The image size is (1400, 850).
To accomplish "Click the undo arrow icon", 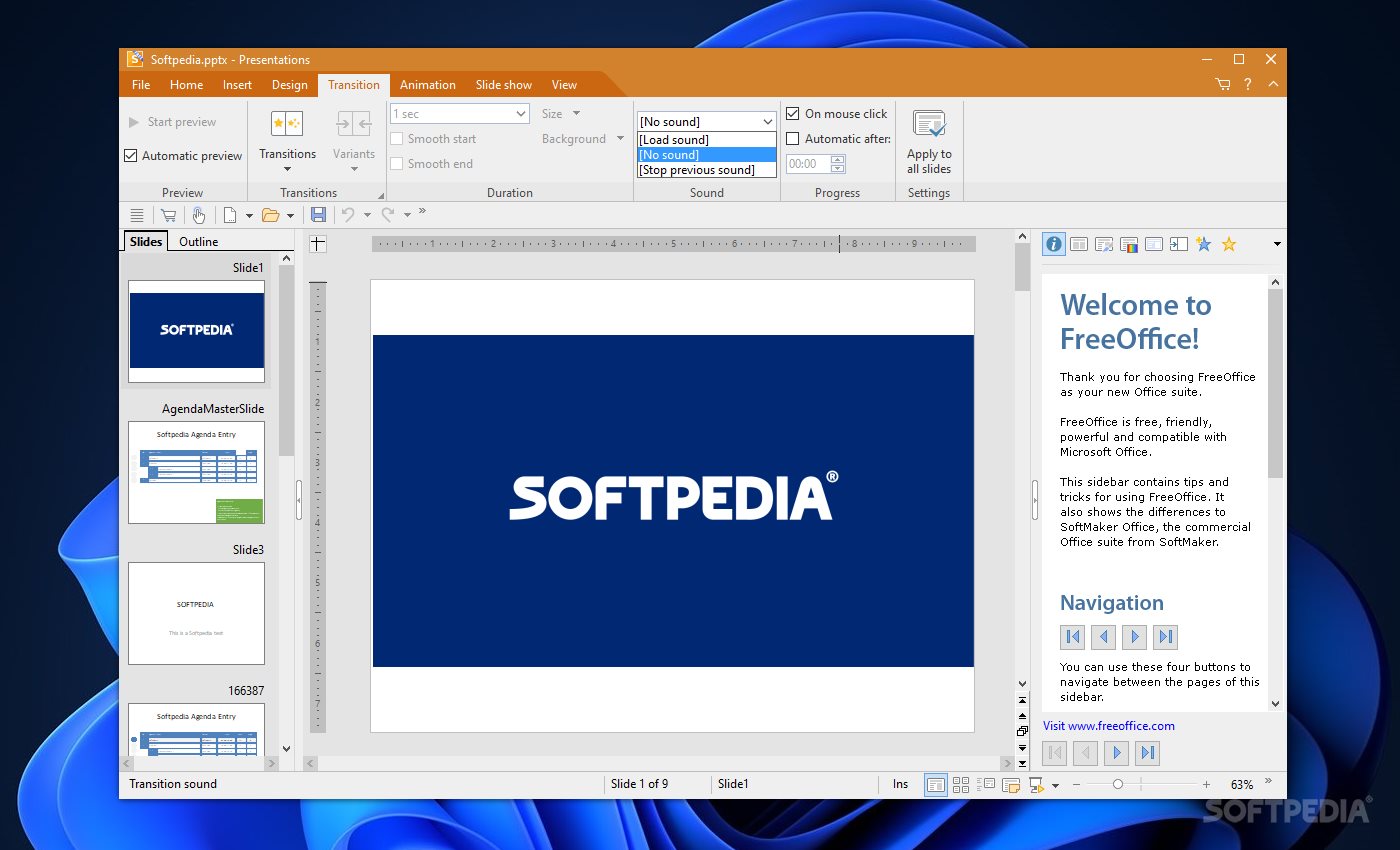I will 348,214.
